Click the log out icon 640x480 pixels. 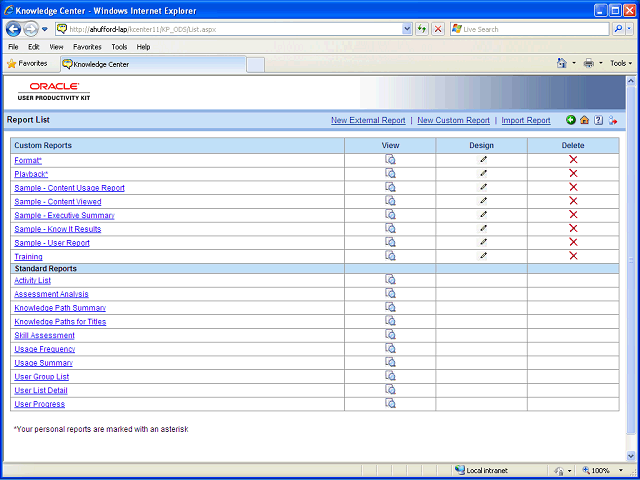pyautogui.click(x=612, y=120)
